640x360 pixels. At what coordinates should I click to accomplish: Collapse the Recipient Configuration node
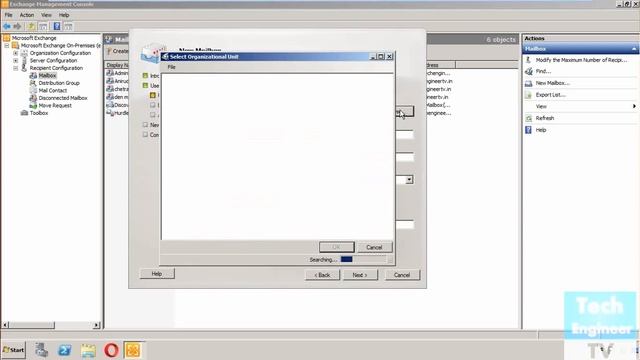click(x=16, y=68)
